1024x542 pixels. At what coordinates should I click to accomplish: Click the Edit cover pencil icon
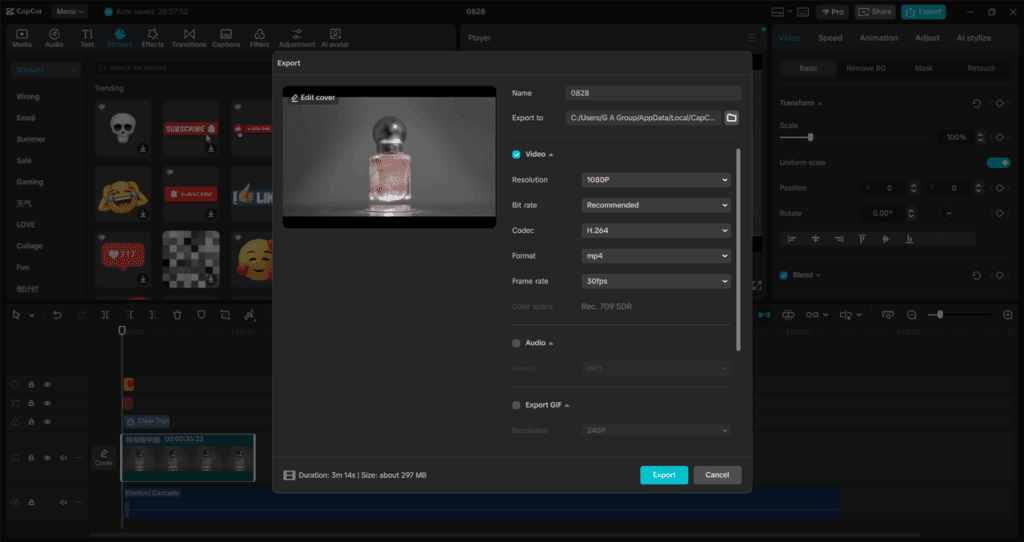coord(295,98)
